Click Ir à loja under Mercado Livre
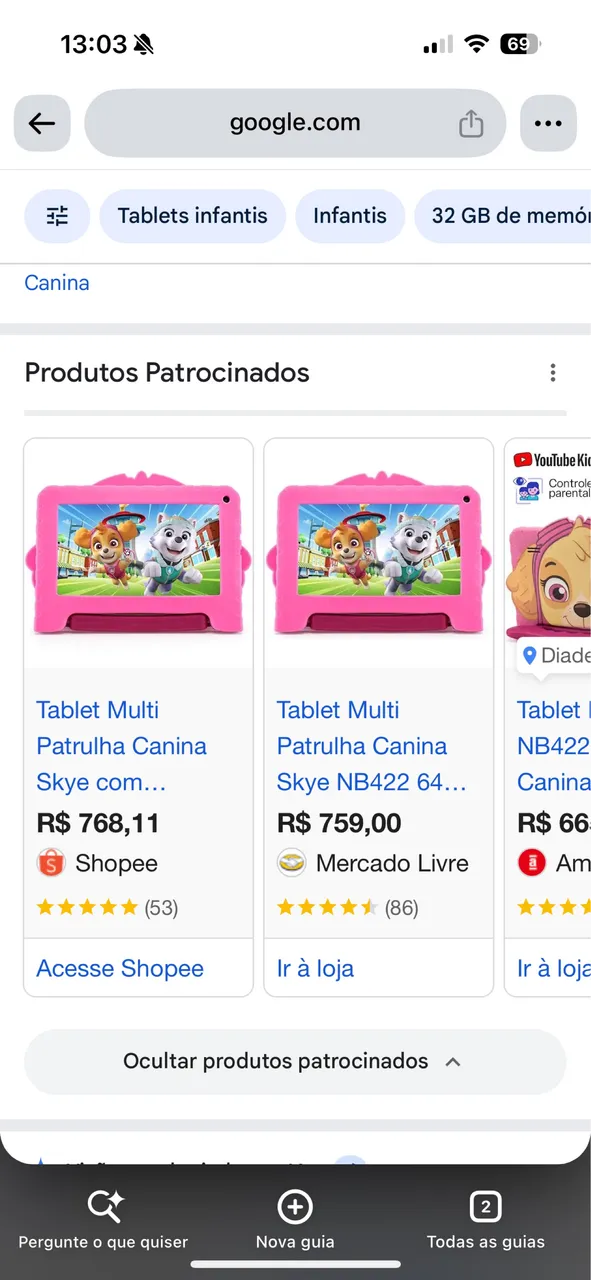 tap(315, 968)
